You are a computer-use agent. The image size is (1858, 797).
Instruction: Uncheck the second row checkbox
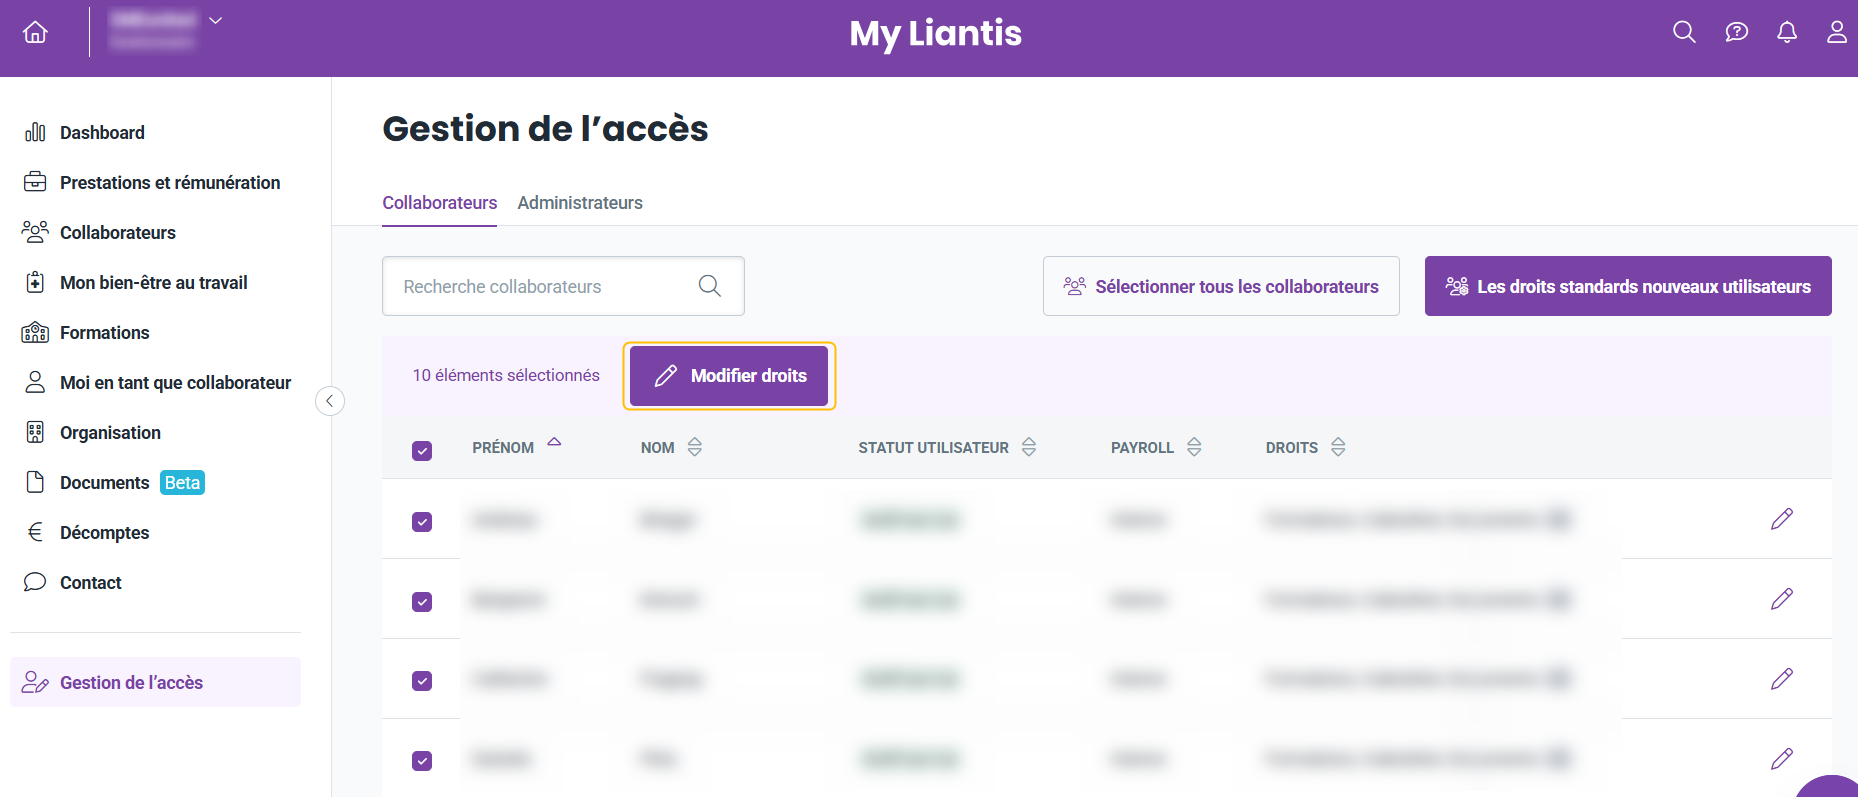pyautogui.click(x=422, y=602)
